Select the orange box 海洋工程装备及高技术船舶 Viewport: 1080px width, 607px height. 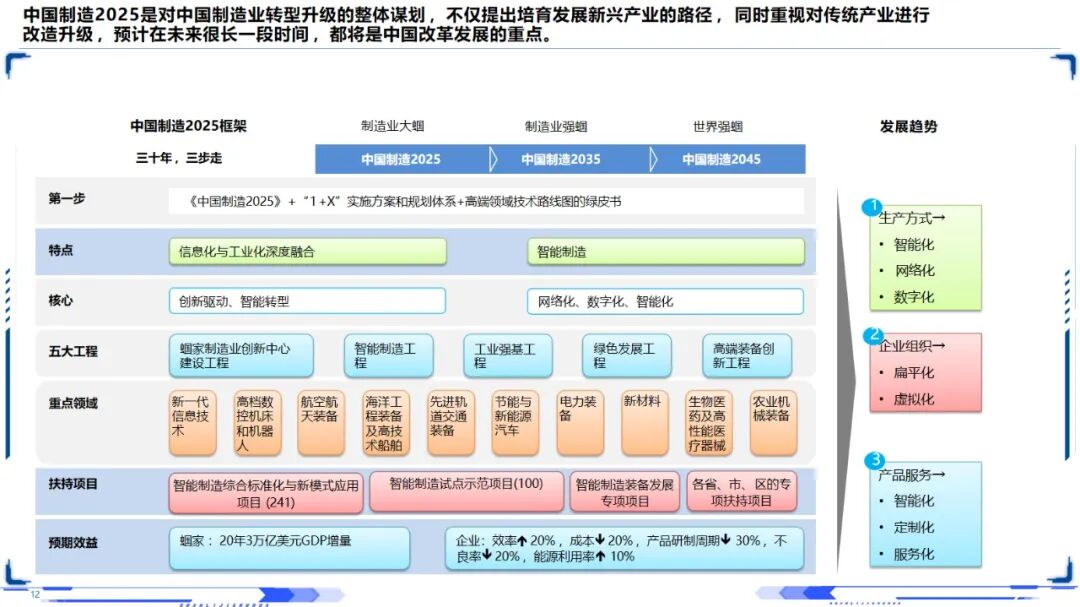(386, 423)
